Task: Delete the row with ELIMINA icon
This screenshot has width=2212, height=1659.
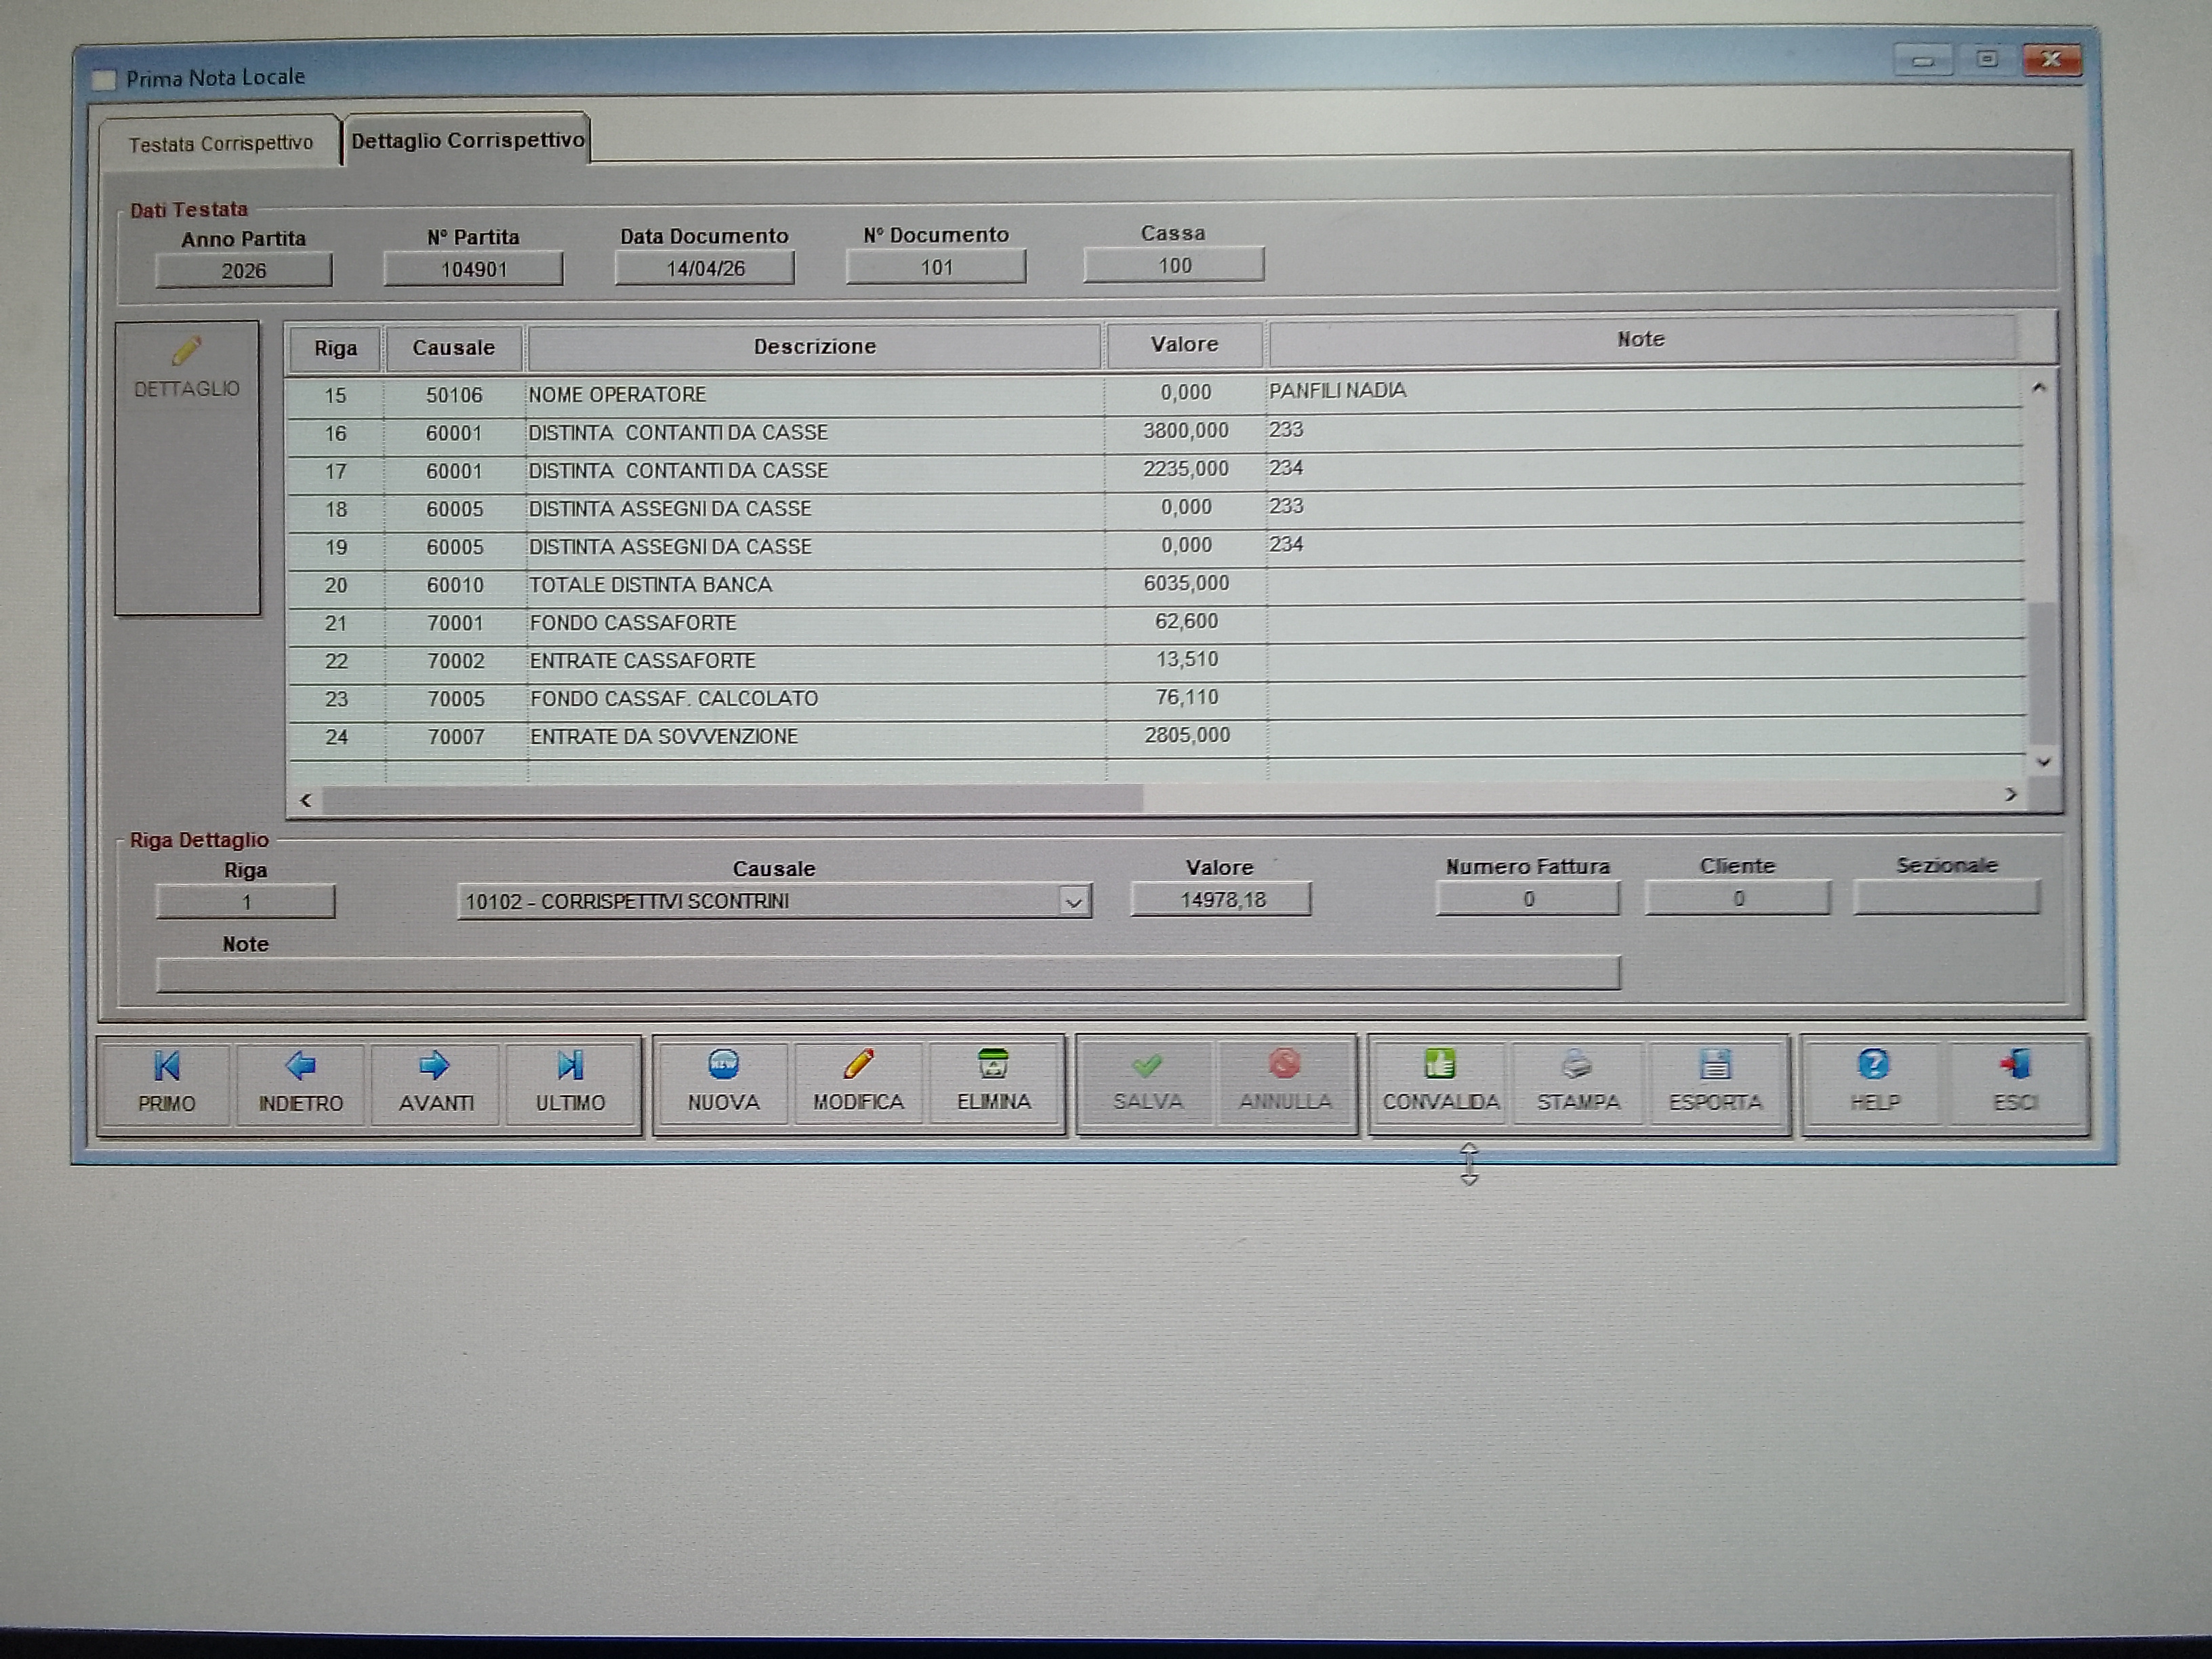Action: (x=993, y=1064)
